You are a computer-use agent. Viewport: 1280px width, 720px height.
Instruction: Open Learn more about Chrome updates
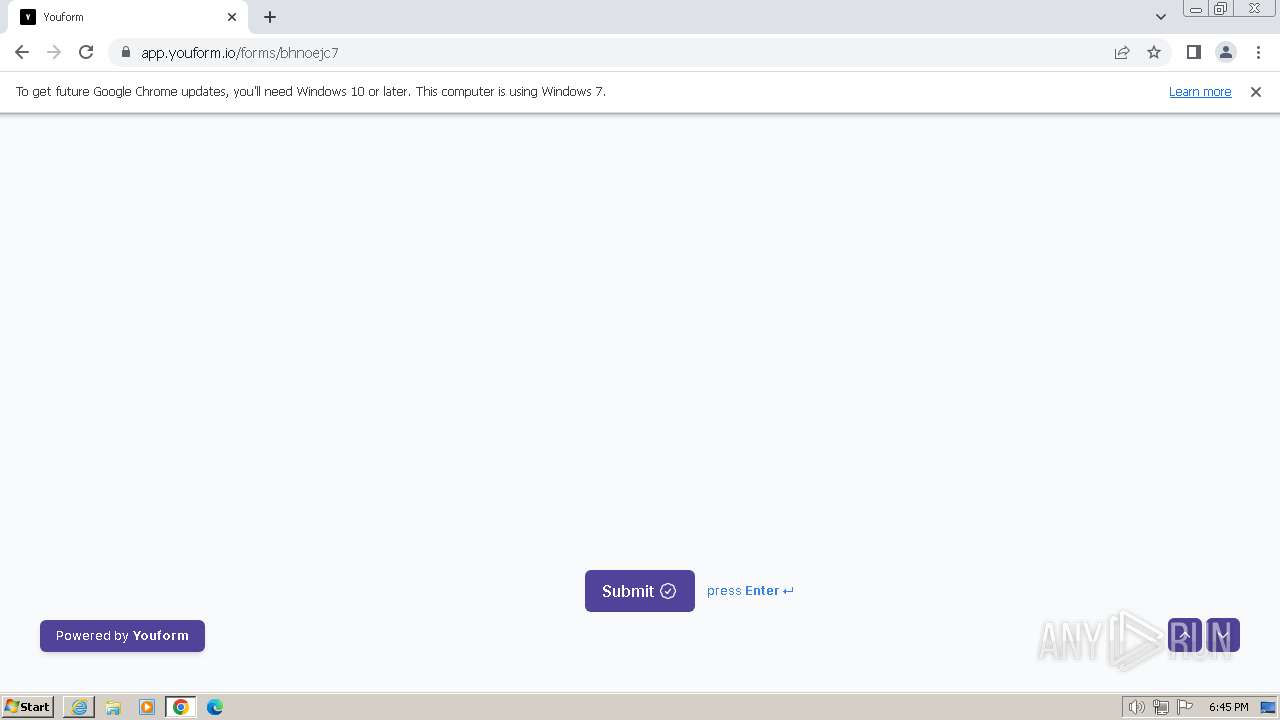(x=1200, y=92)
